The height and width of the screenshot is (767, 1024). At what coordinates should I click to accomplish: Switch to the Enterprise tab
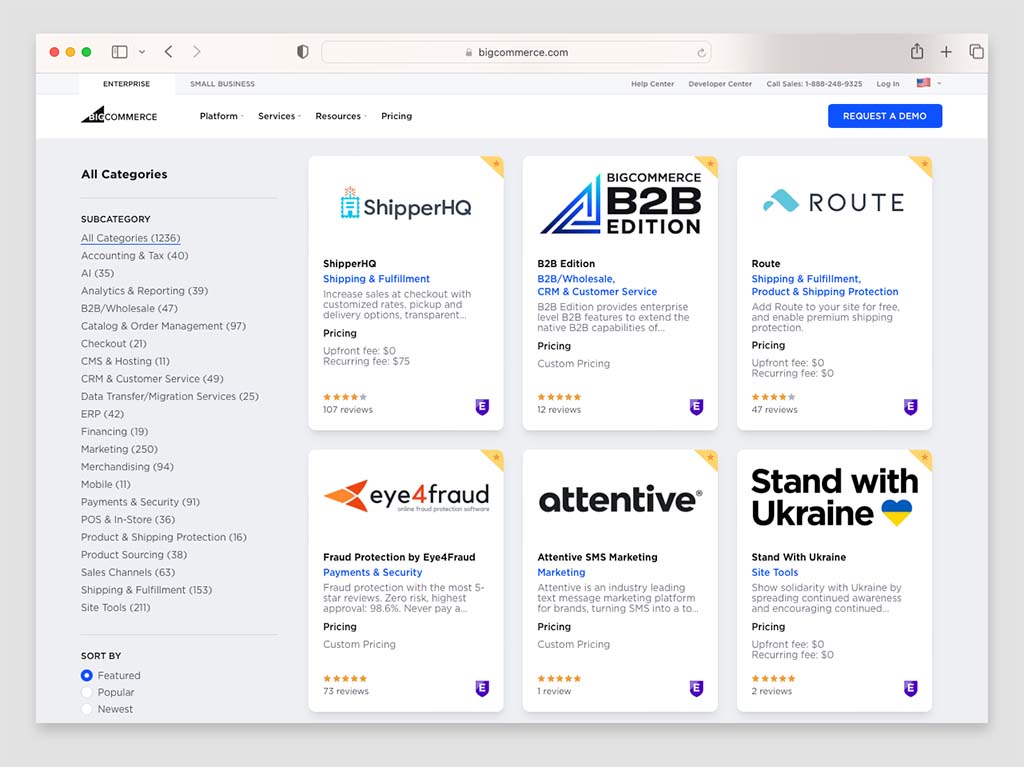click(127, 84)
